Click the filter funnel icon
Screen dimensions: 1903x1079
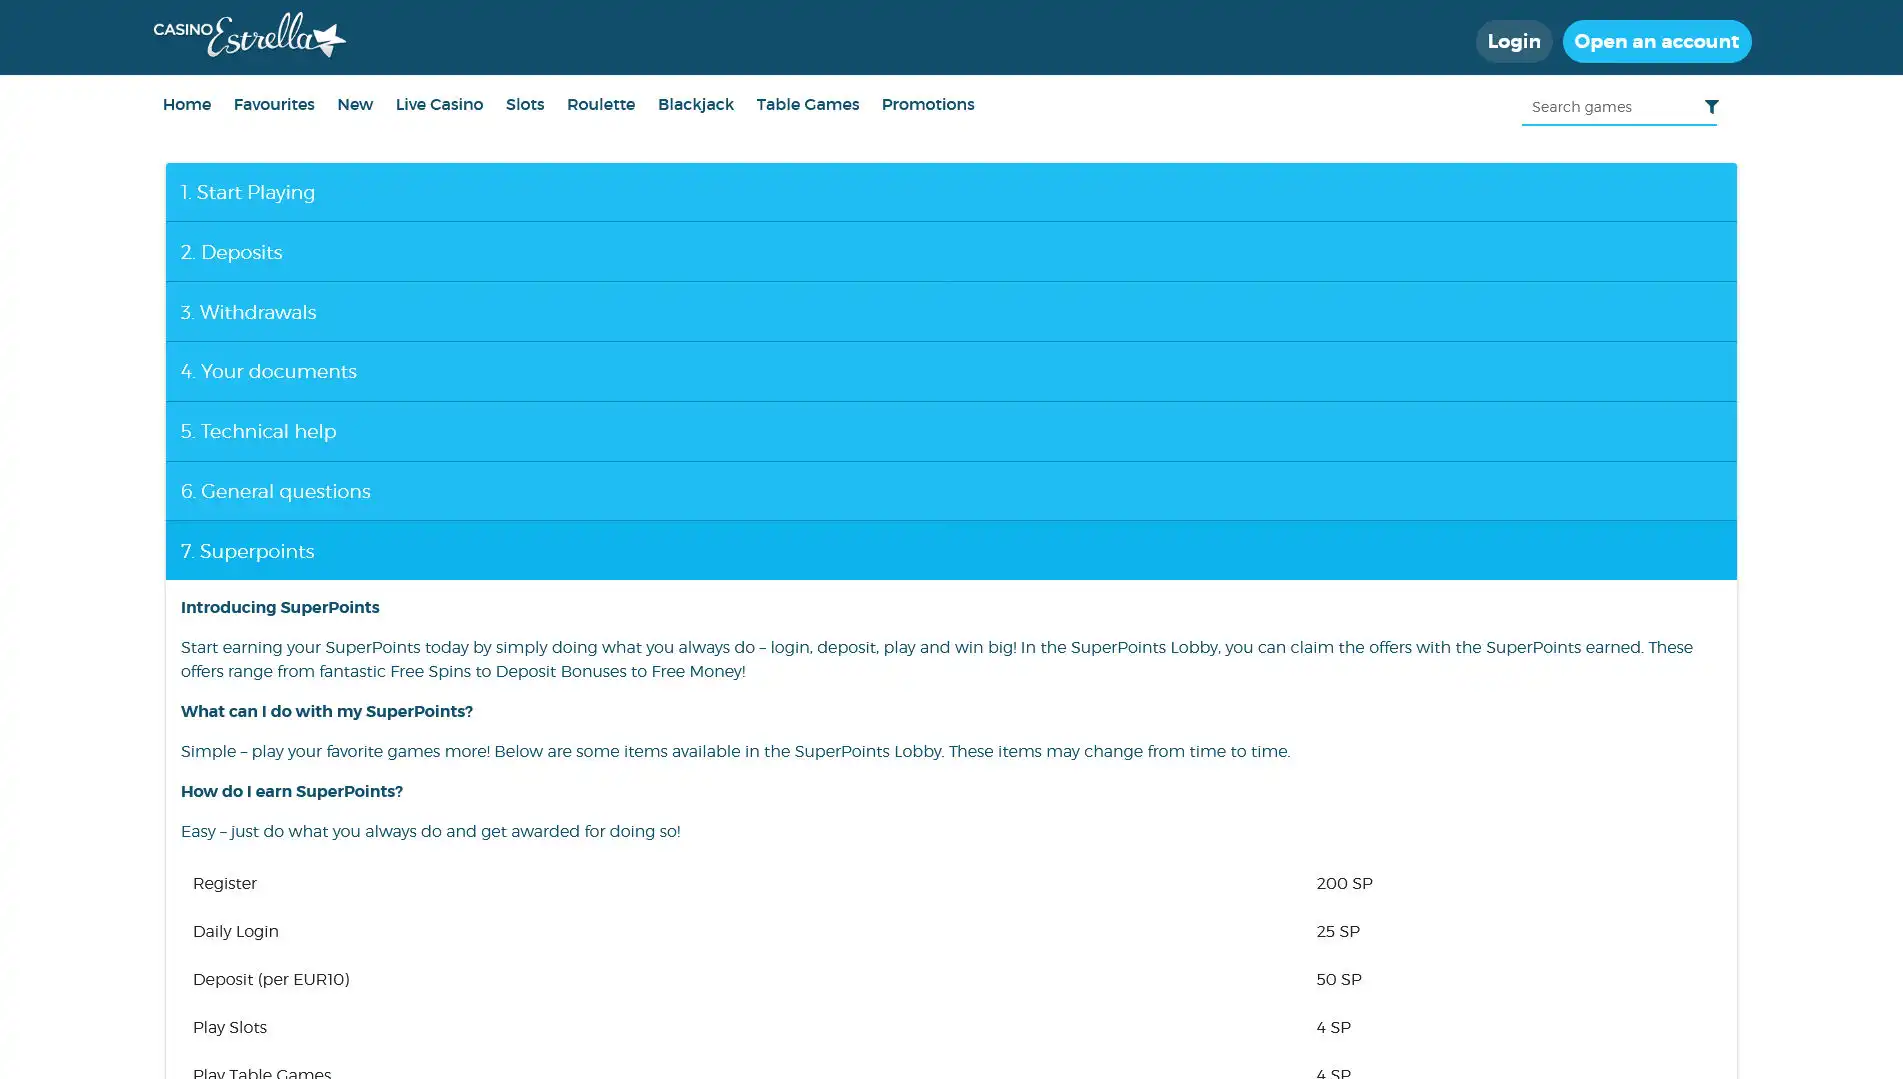coord(1711,107)
